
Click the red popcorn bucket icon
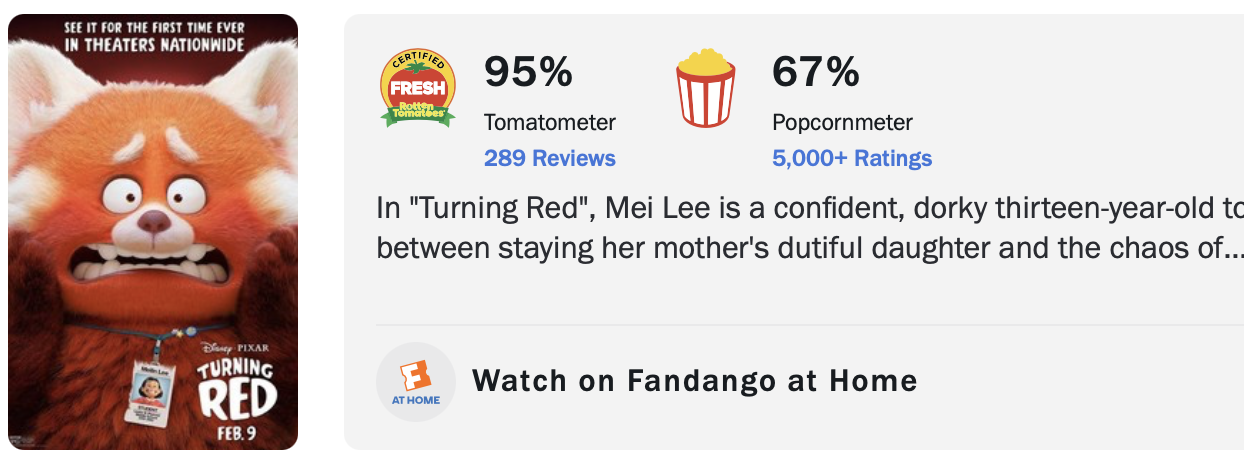coord(706,89)
